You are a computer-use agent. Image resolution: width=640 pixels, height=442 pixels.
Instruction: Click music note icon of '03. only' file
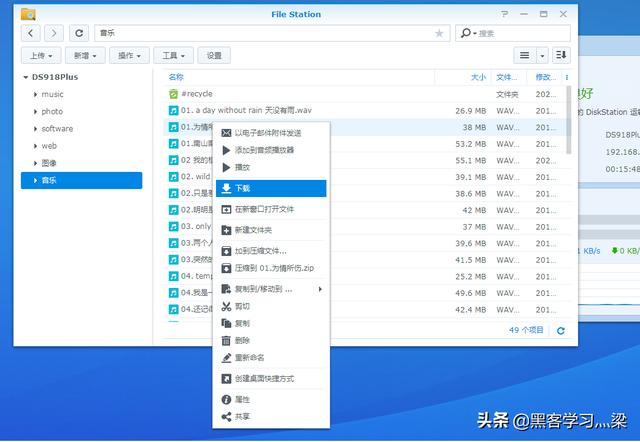pos(173,227)
